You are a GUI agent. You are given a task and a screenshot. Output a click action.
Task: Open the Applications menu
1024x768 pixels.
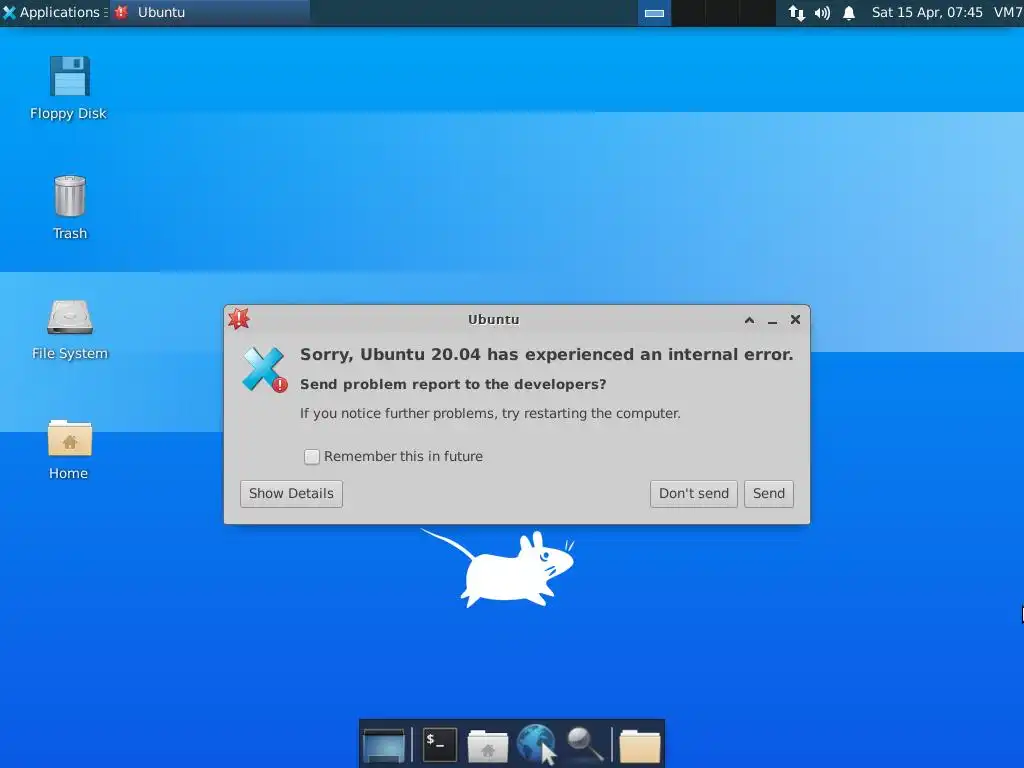pyautogui.click(x=52, y=12)
